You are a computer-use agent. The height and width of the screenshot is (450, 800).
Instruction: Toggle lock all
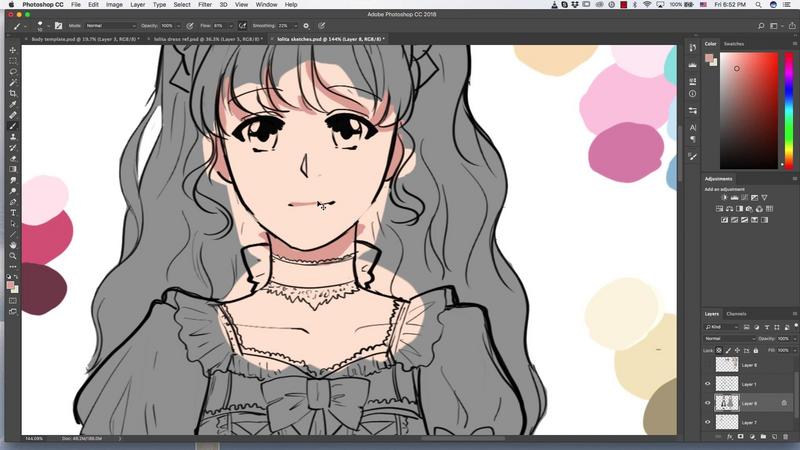pos(756,351)
